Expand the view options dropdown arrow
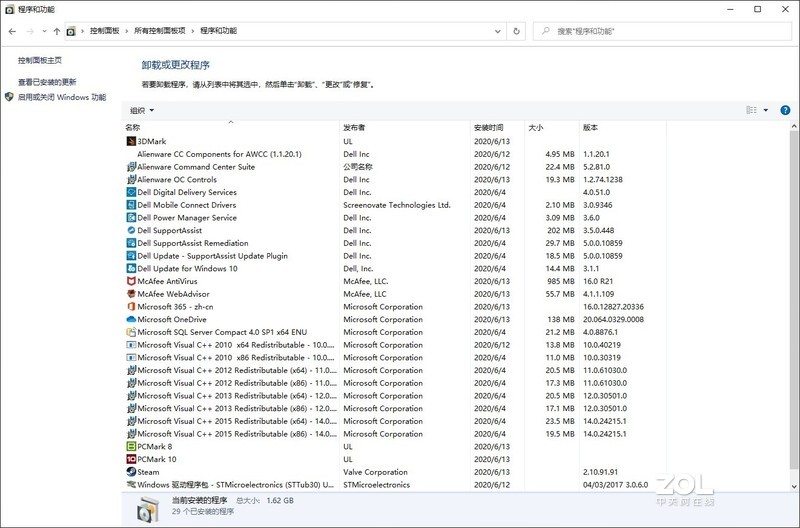The height and width of the screenshot is (528, 800). (765, 110)
